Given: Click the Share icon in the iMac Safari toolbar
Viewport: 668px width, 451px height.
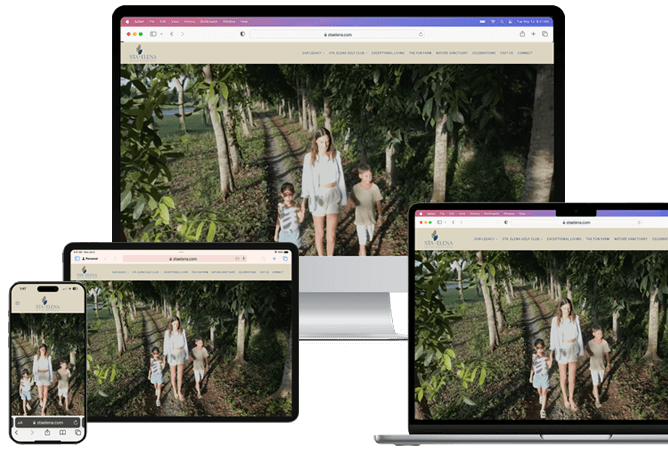Looking at the screenshot, I should (x=522, y=34).
